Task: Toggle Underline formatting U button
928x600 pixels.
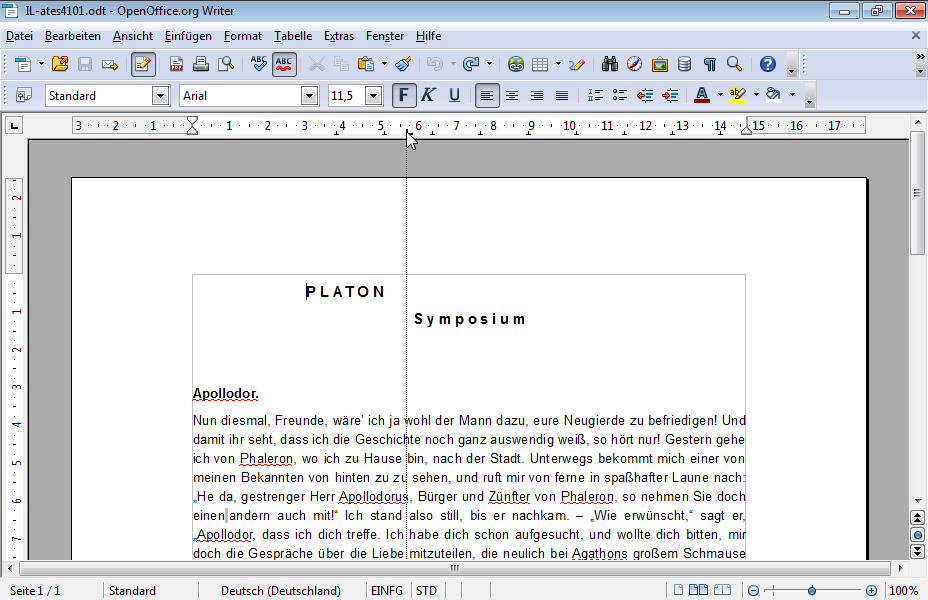Action: click(454, 95)
